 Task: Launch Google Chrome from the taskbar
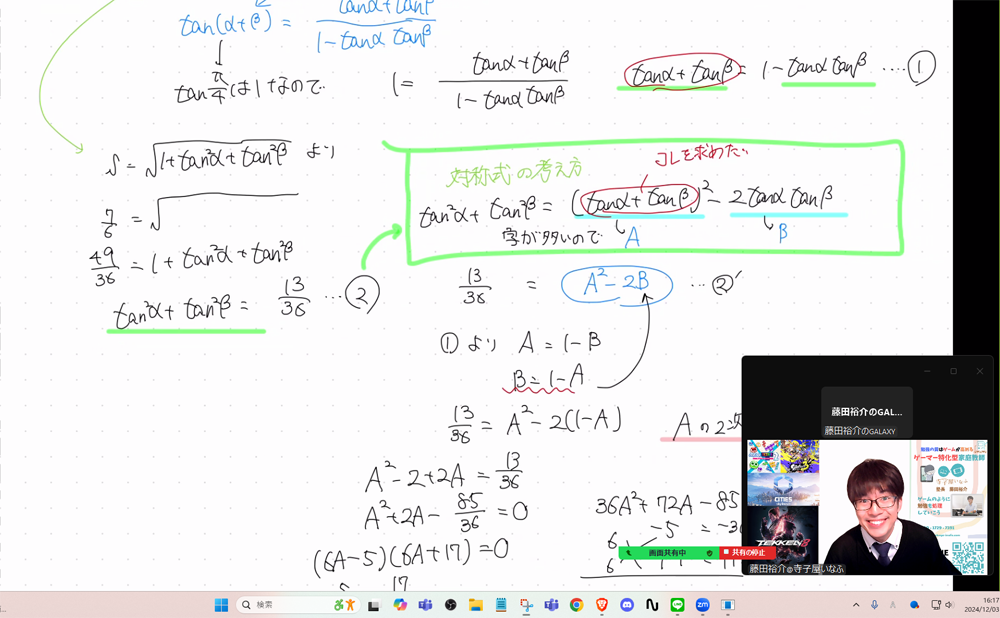coord(577,605)
